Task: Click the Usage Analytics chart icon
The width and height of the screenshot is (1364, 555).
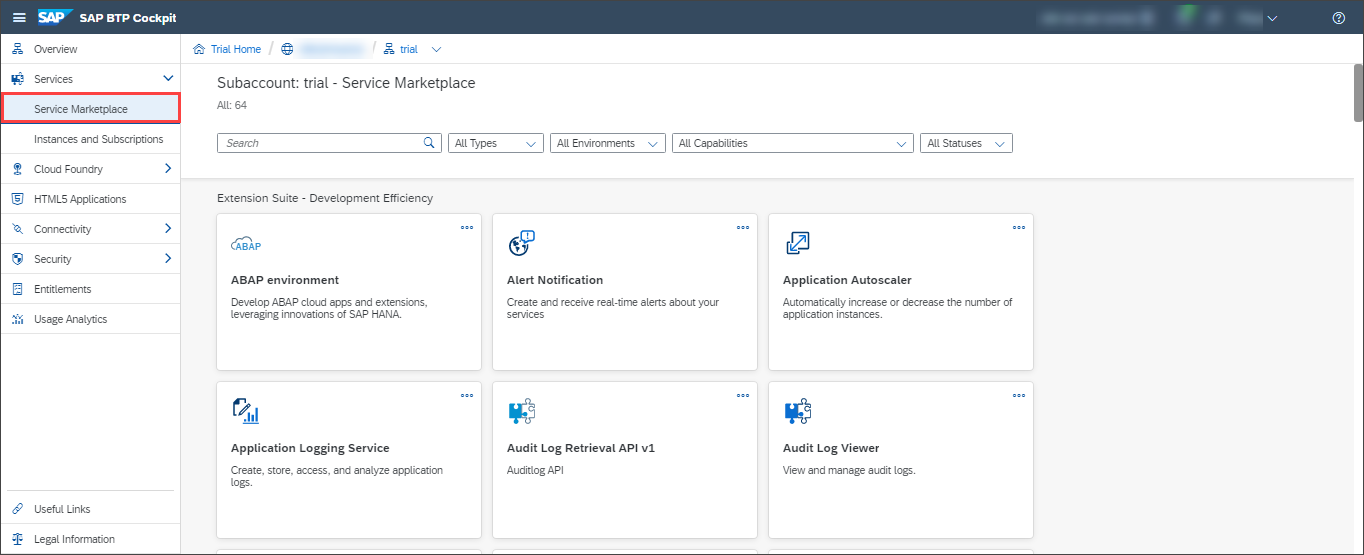Action: (17, 319)
